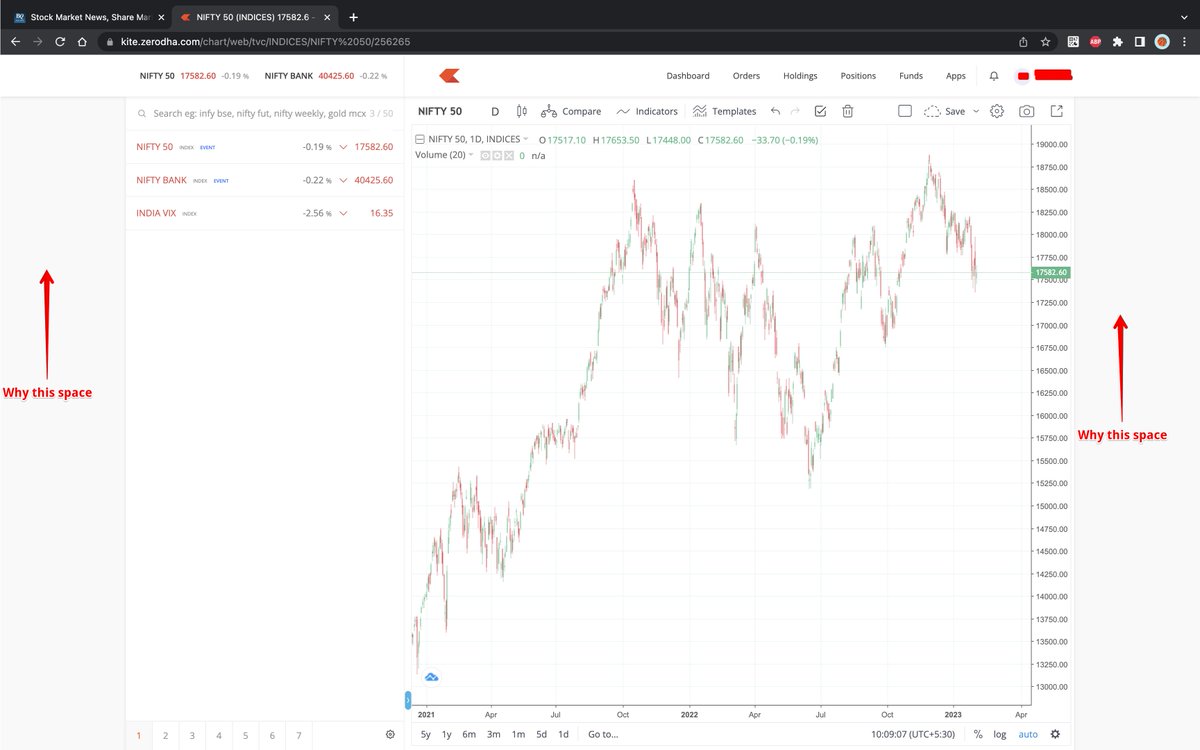Set chart range to 3m
The width and height of the screenshot is (1200, 750).
pos(494,734)
